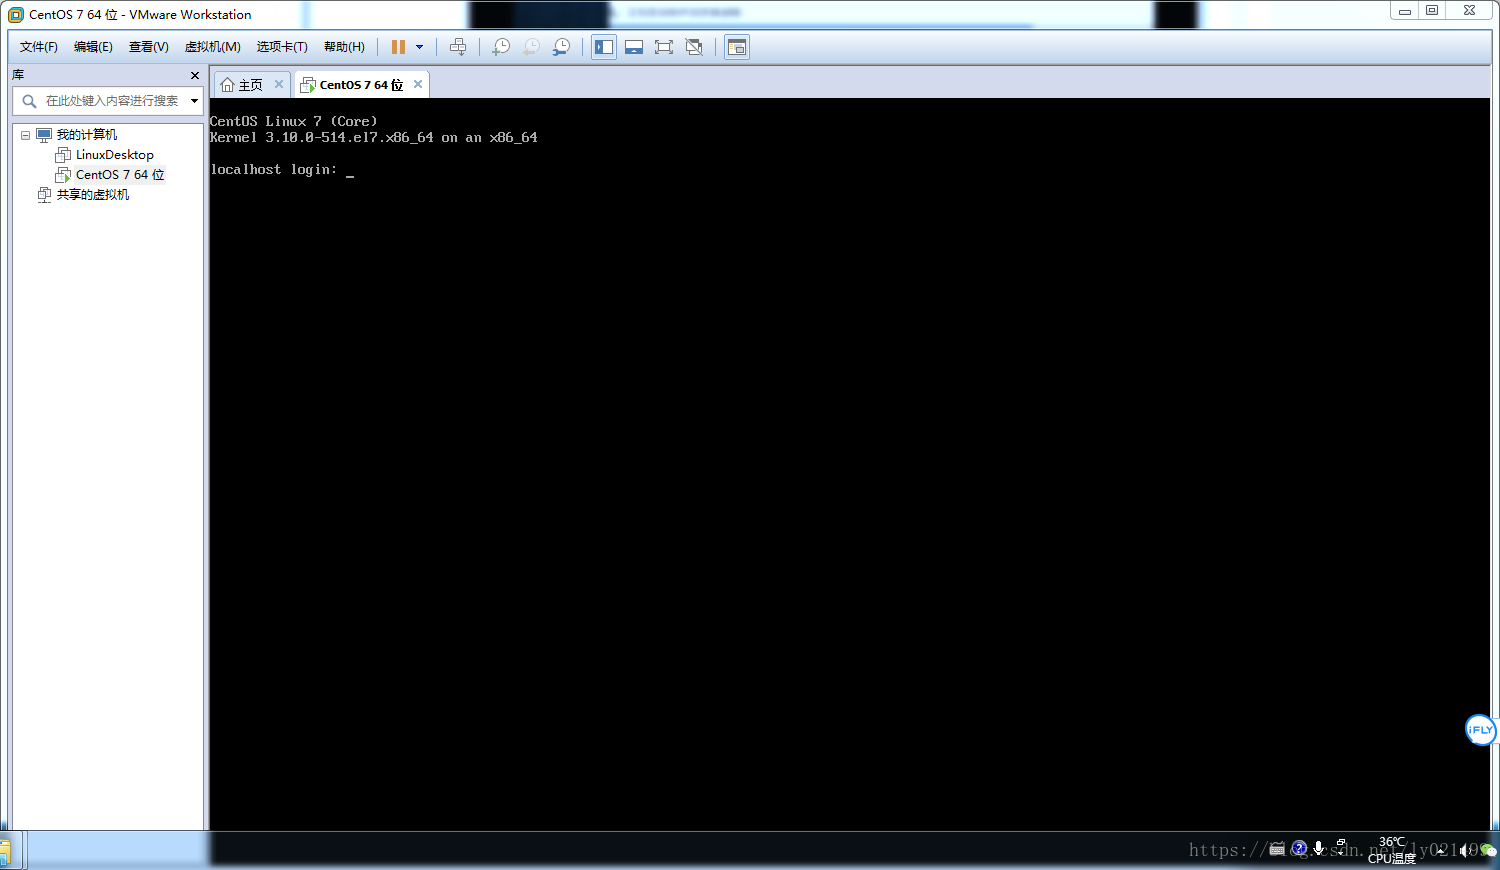
Task: Click the WeChat tray icon
Action: click(x=1487, y=850)
